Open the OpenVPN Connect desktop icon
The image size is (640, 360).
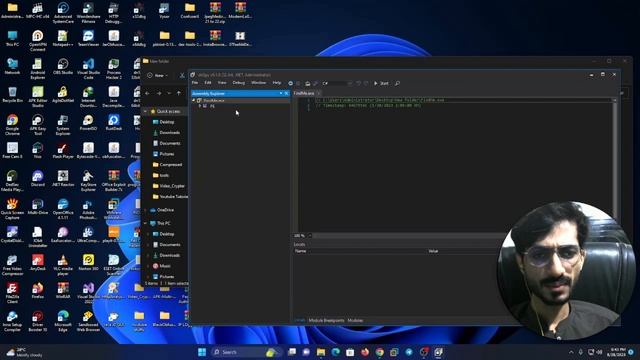point(38,41)
